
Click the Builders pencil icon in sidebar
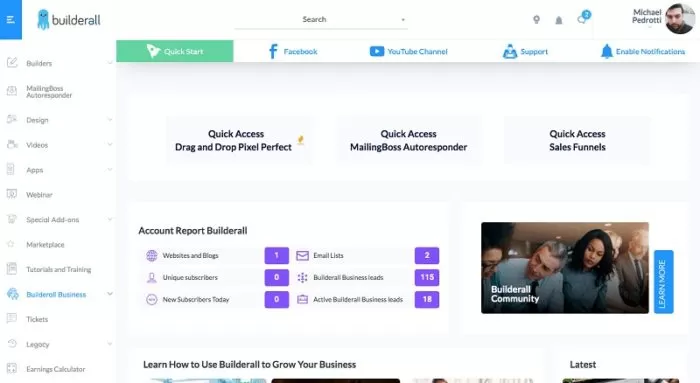click(12, 63)
